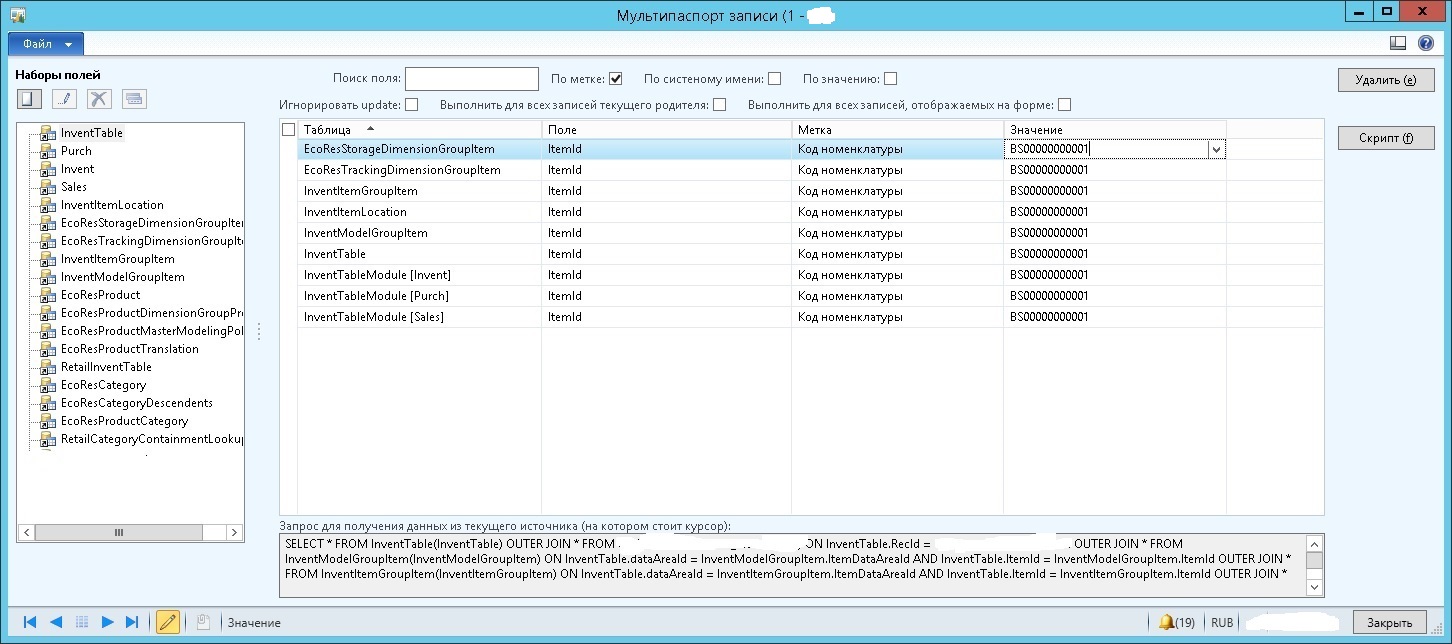Click the Метка column header
This screenshot has height=644, width=1452.
pos(898,130)
